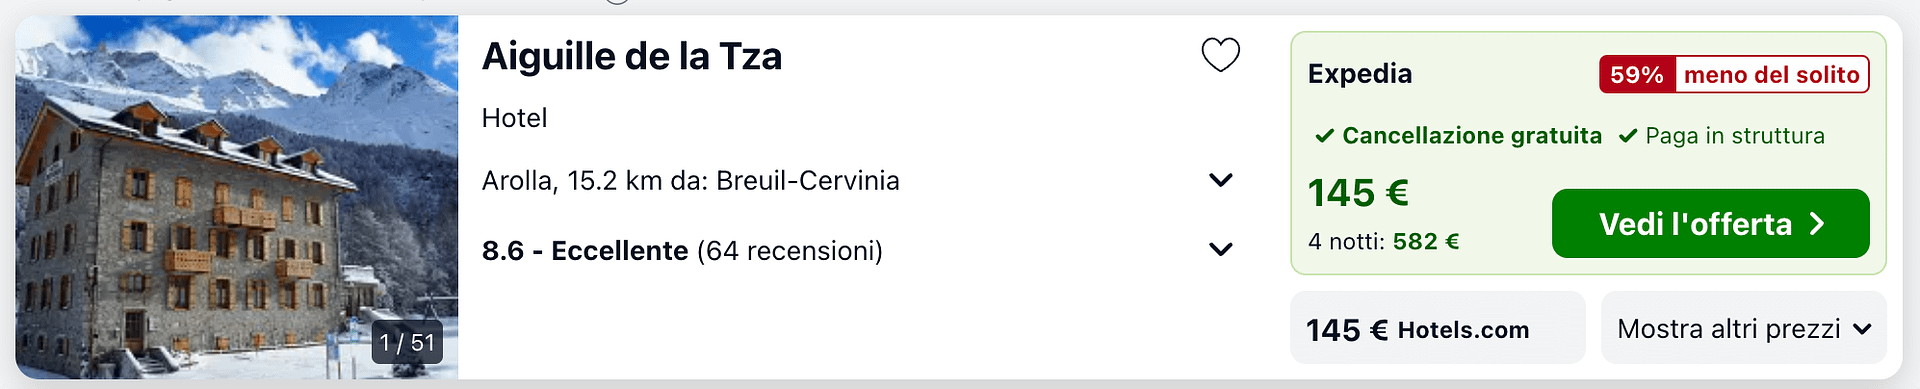The height and width of the screenshot is (389, 1920).
Task: Expand the Arolla location details chevron
Action: [1220, 180]
